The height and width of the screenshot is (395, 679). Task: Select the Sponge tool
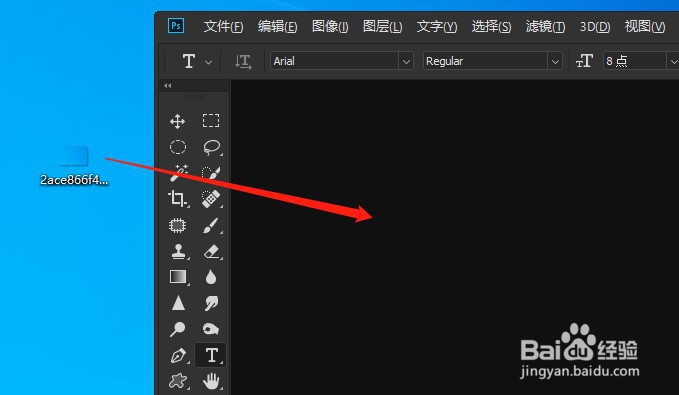(x=211, y=330)
